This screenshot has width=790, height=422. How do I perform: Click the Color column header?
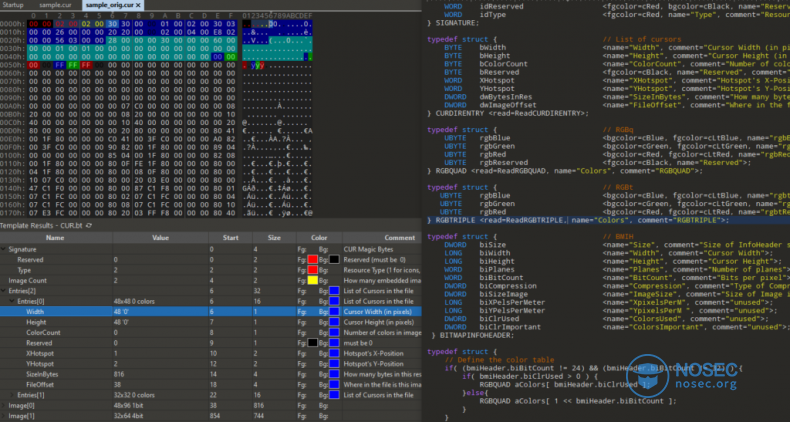coord(319,238)
